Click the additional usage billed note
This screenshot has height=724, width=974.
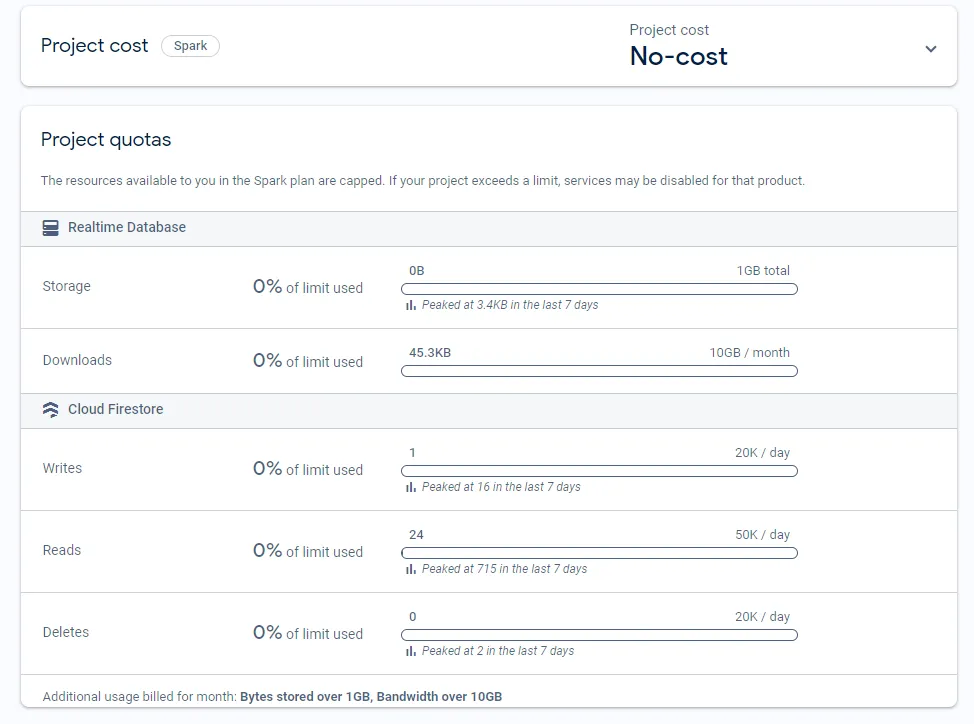[x=272, y=697]
